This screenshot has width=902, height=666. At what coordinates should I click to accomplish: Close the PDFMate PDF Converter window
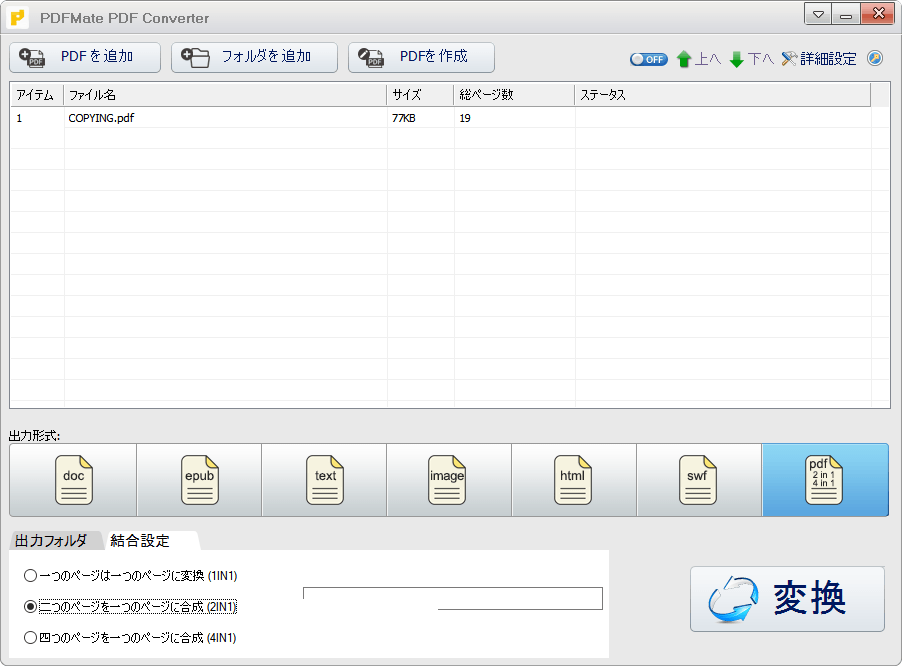tap(878, 14)
